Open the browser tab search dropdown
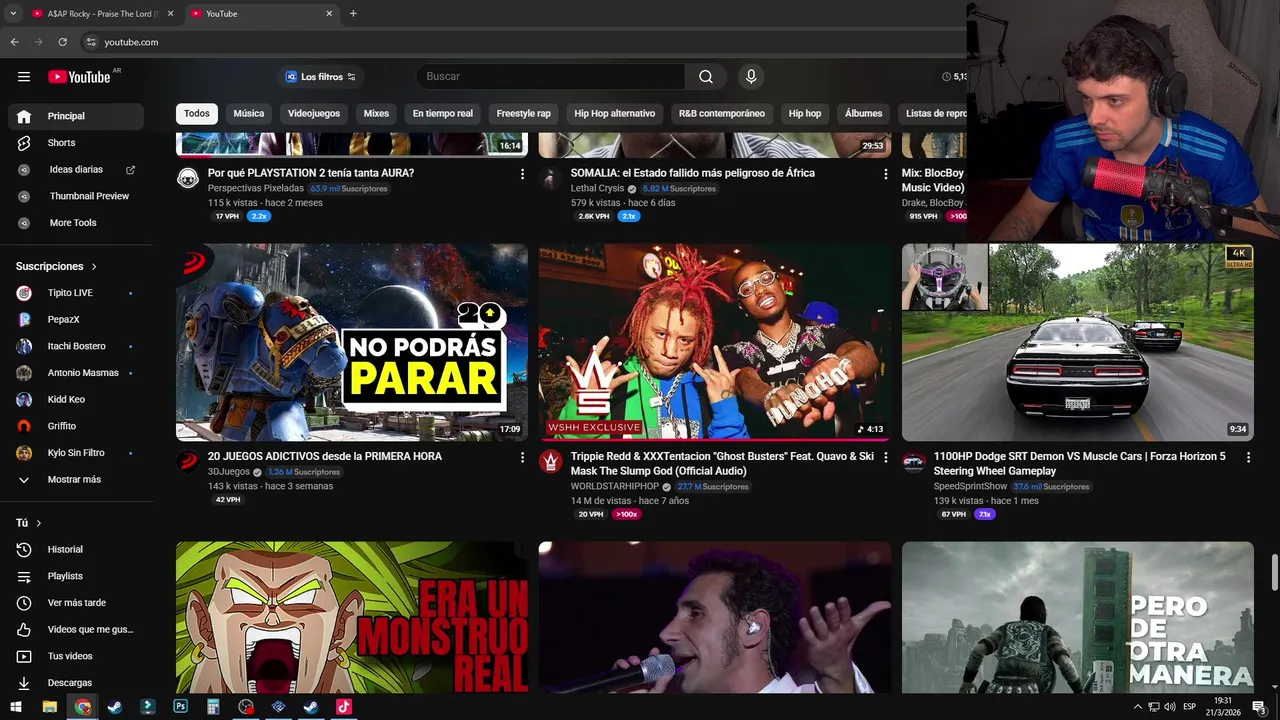 pyautogui.click(x=13, y=14)
